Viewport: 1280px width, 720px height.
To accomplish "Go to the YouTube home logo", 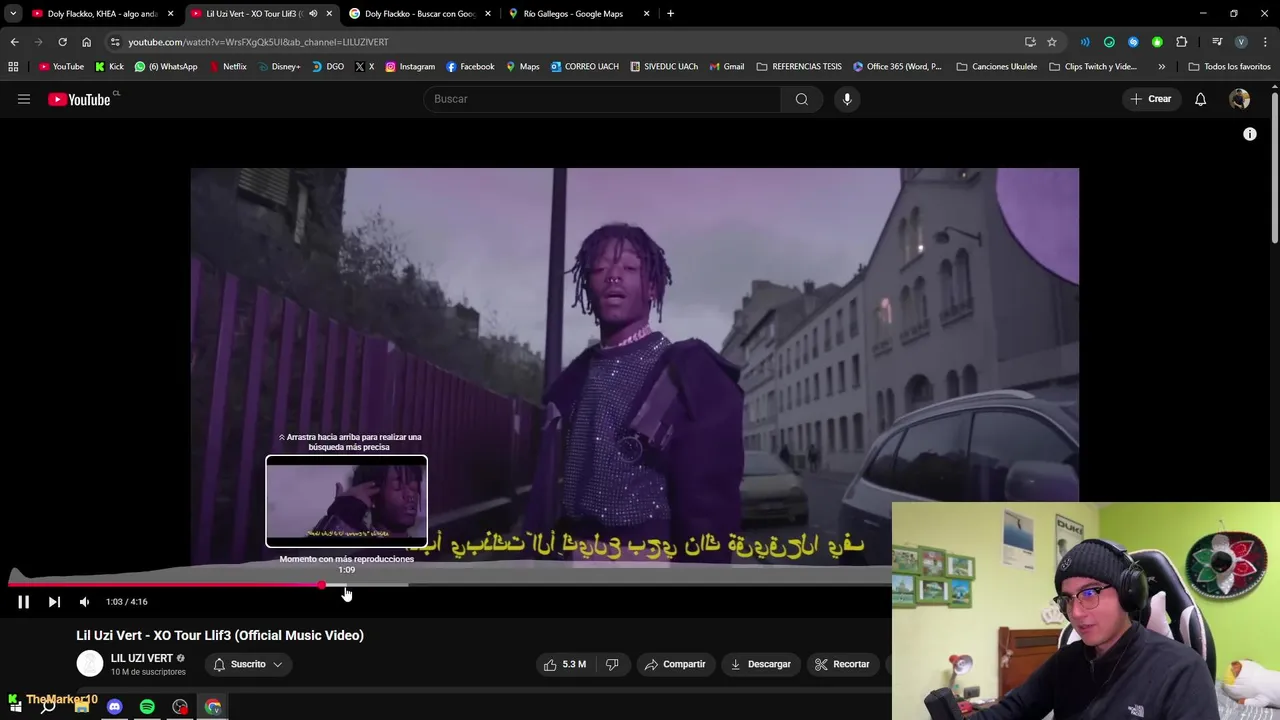I will click(x=79, y=99).
